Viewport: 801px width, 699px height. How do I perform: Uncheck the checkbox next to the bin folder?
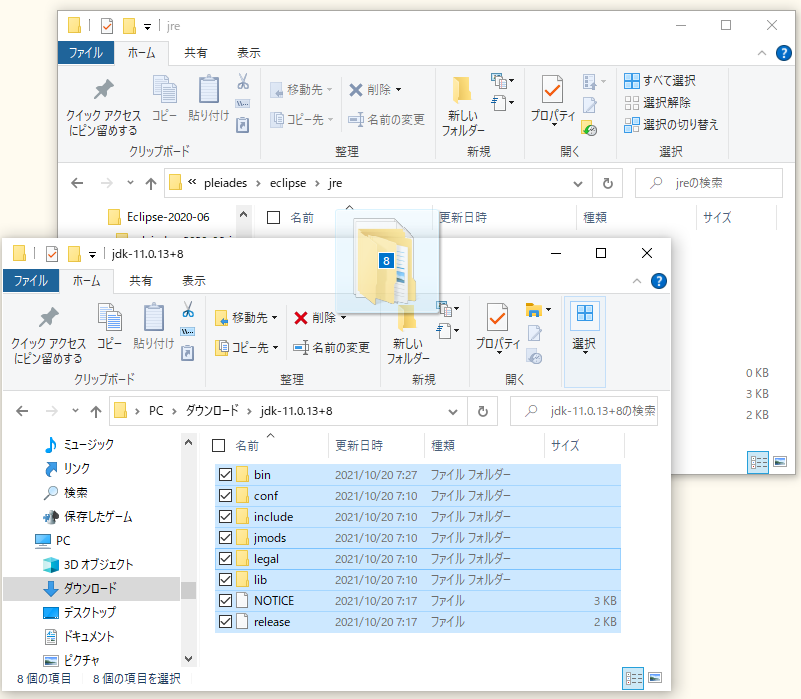[x=225, y=474]
